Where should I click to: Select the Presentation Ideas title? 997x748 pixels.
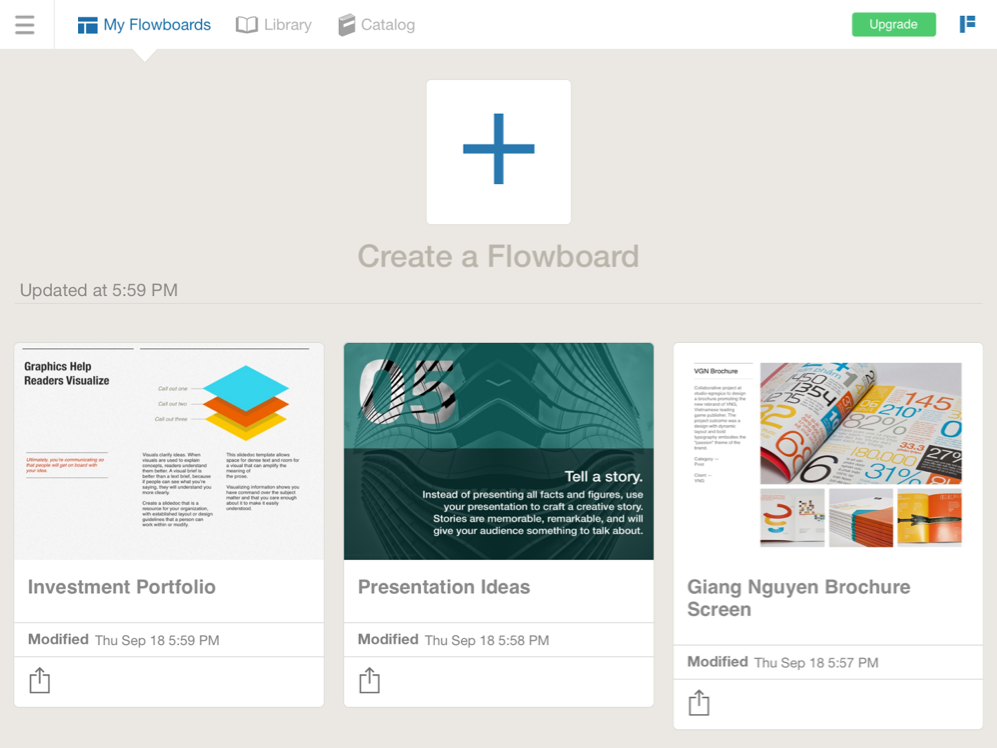tap(444, 587)
